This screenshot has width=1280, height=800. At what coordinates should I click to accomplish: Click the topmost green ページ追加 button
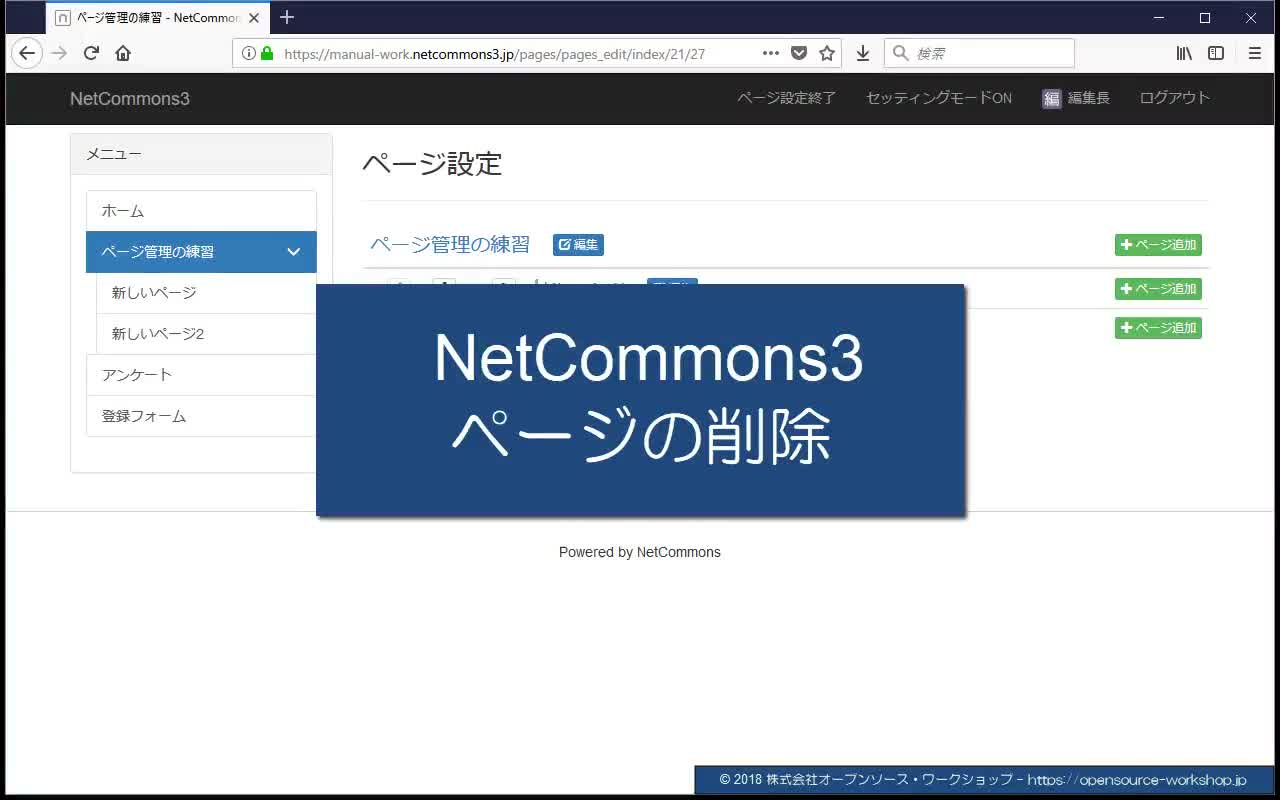[x=1158, y=245]
